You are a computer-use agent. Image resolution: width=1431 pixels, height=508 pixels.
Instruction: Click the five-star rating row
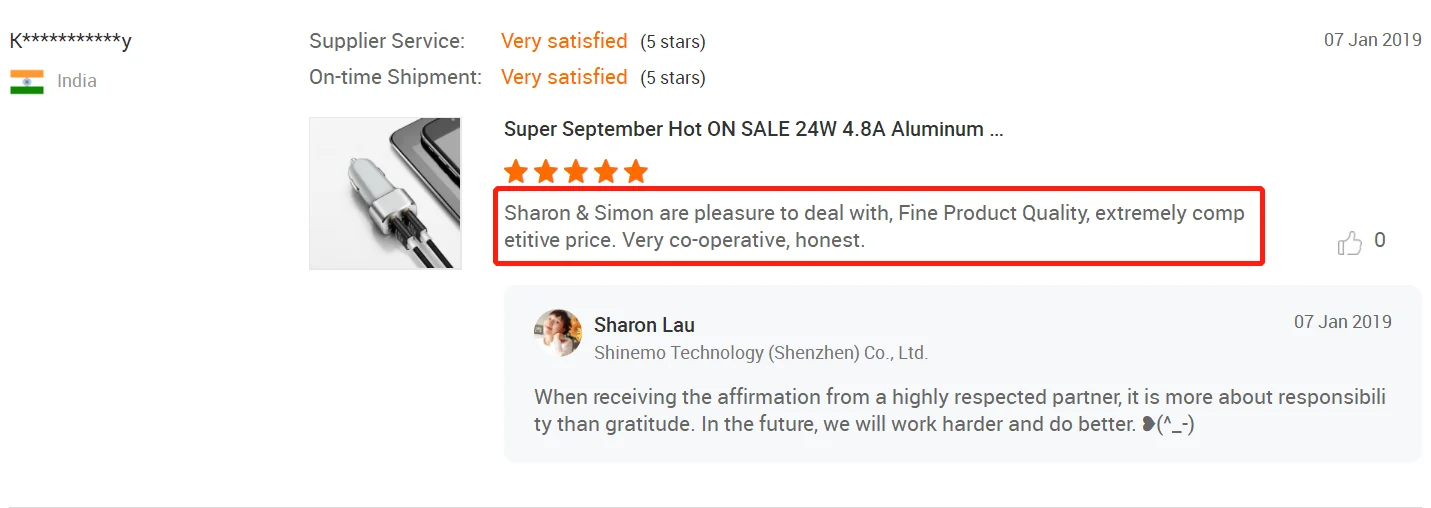576,171
